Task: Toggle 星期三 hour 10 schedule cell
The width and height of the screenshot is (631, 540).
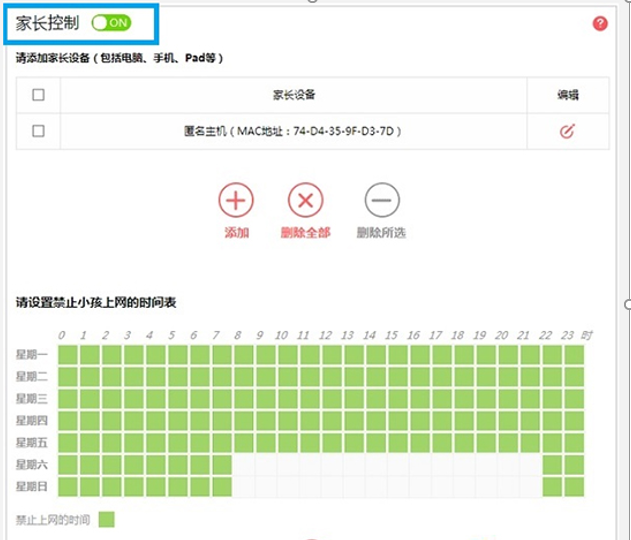Action: click(287, 398)
